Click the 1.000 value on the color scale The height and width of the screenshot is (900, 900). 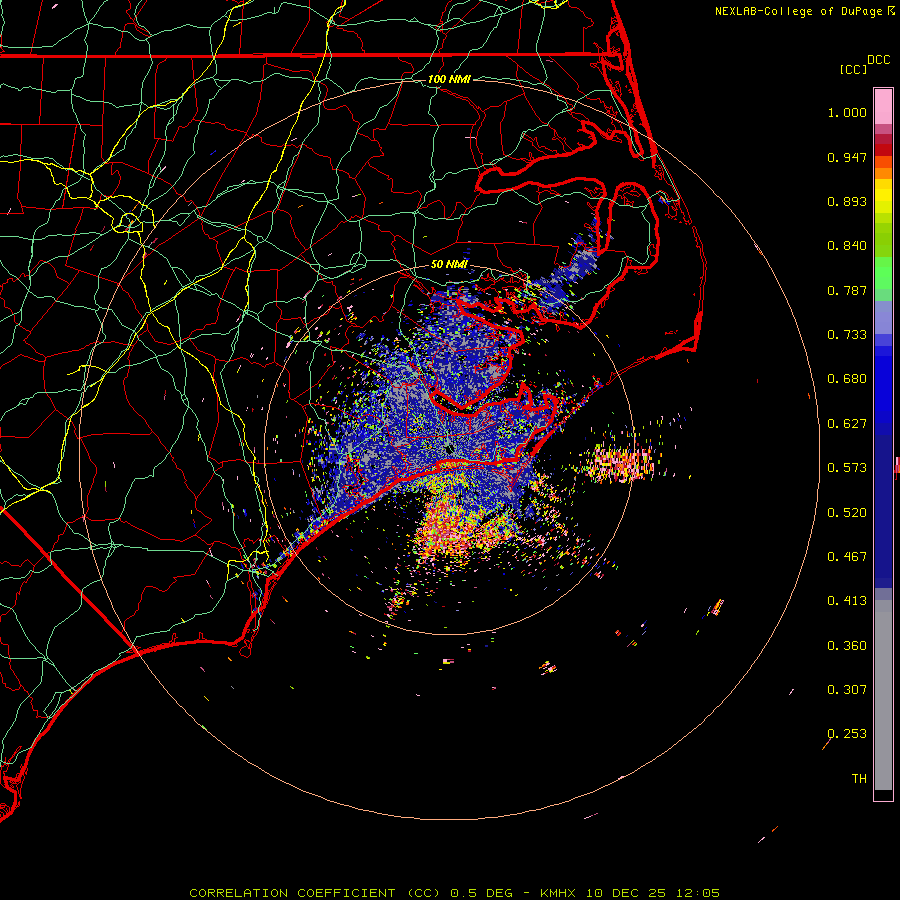pos(847,112)
